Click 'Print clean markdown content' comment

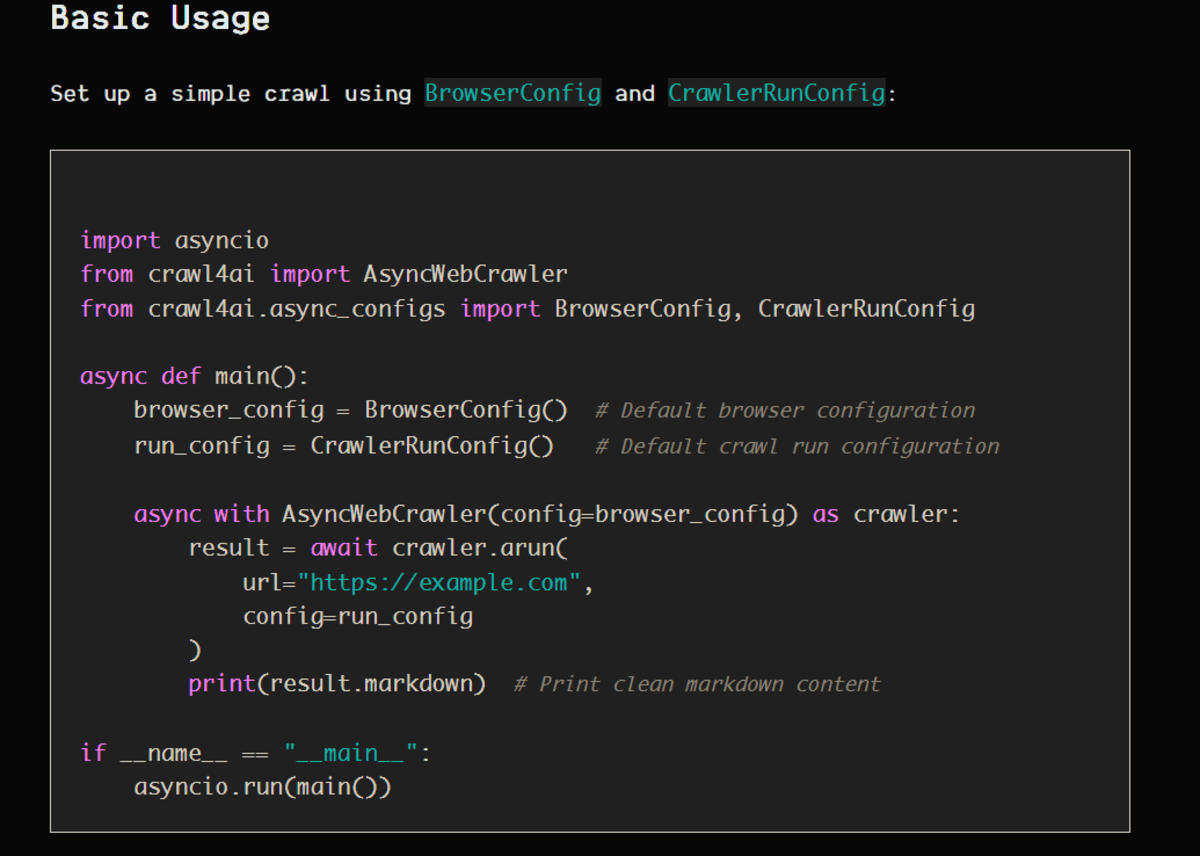coord(697,685)
